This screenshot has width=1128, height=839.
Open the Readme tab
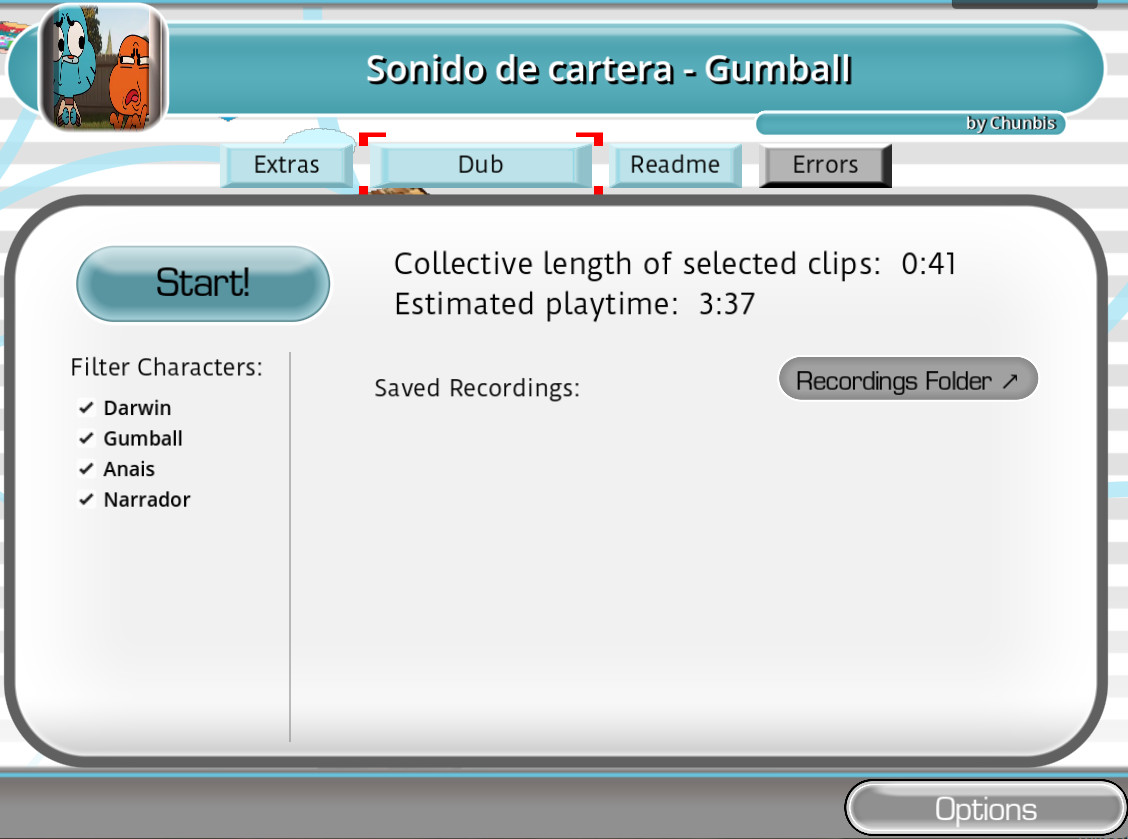(x=675, y=165)
